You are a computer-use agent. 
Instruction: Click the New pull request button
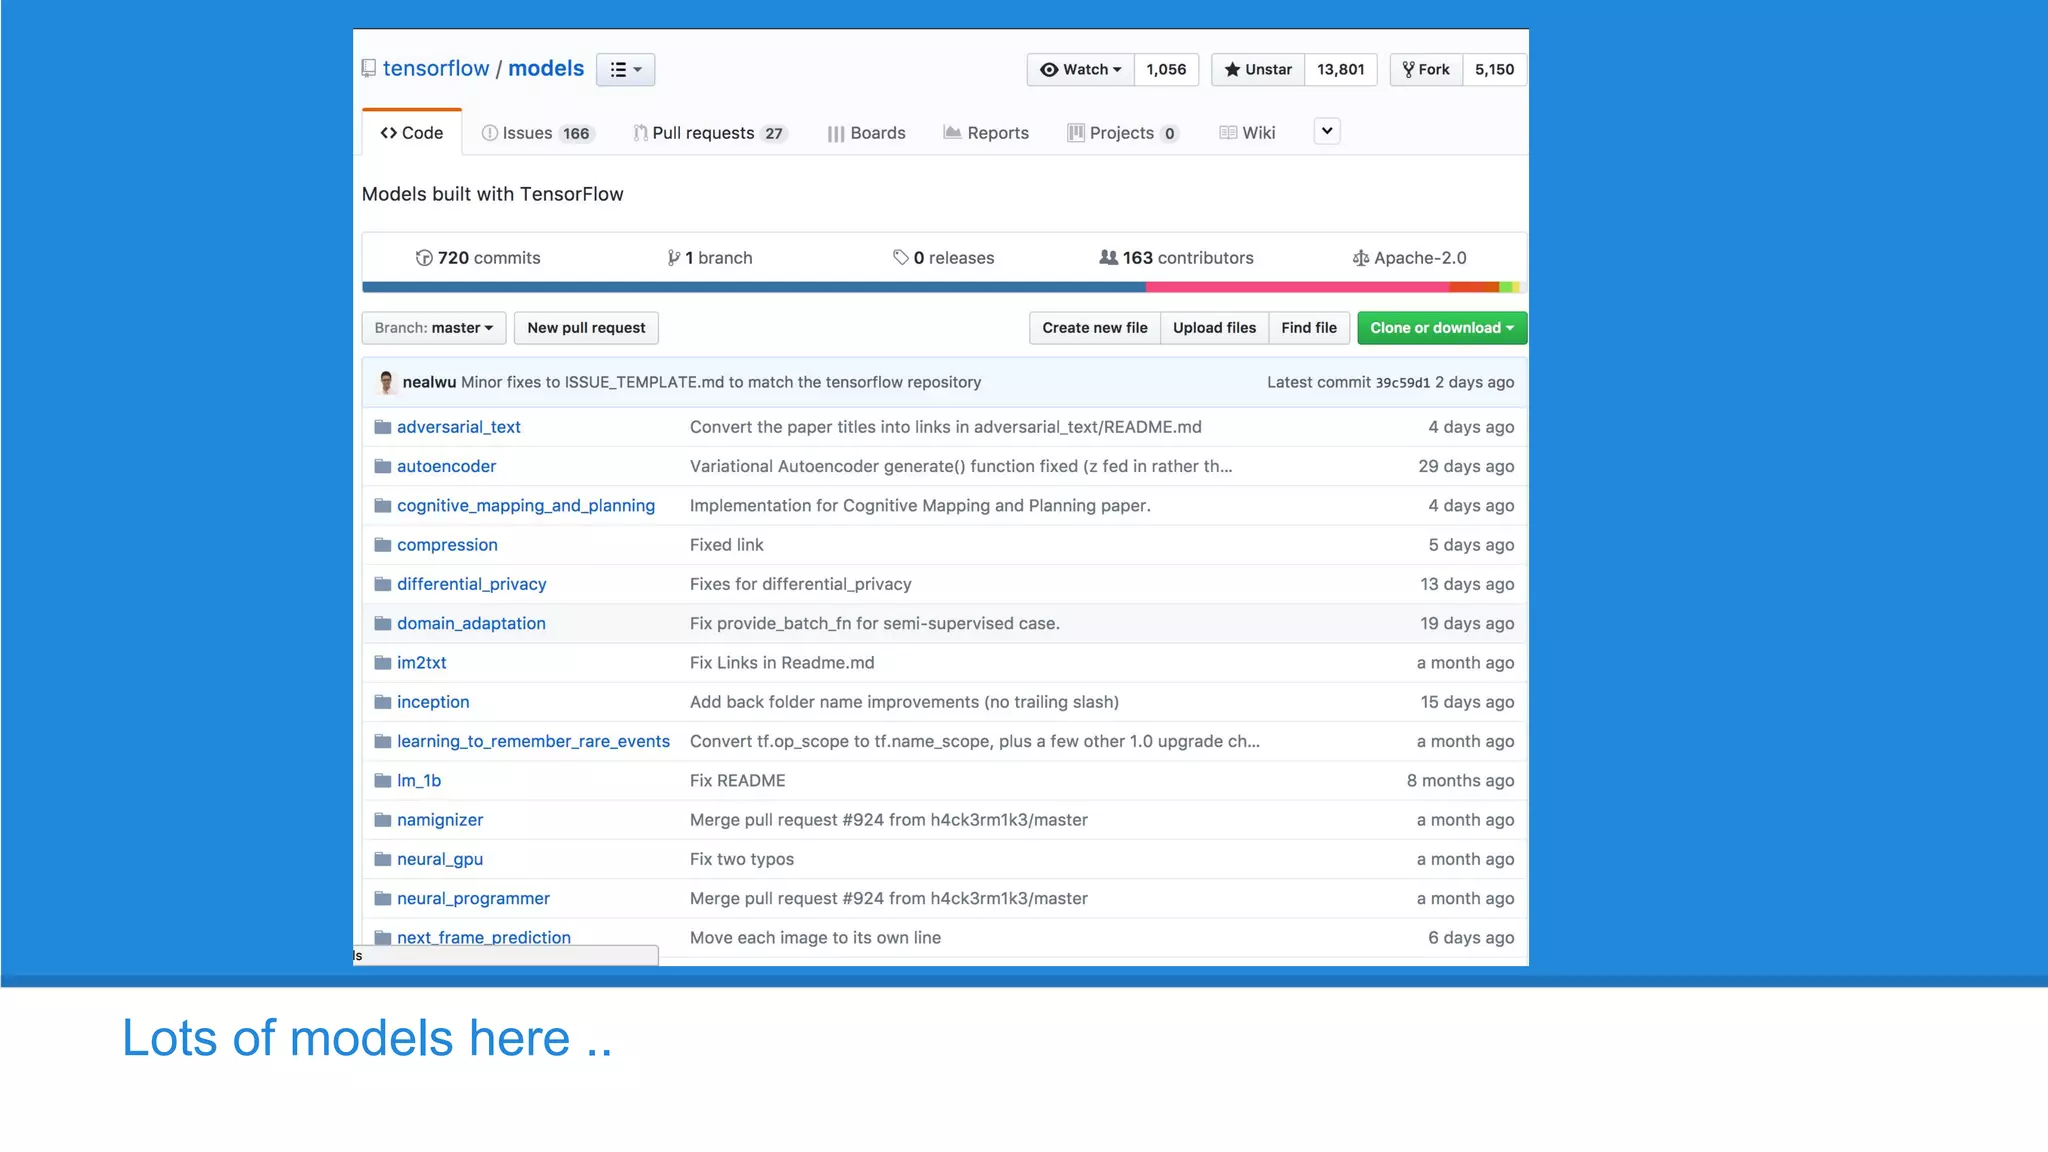586,328
